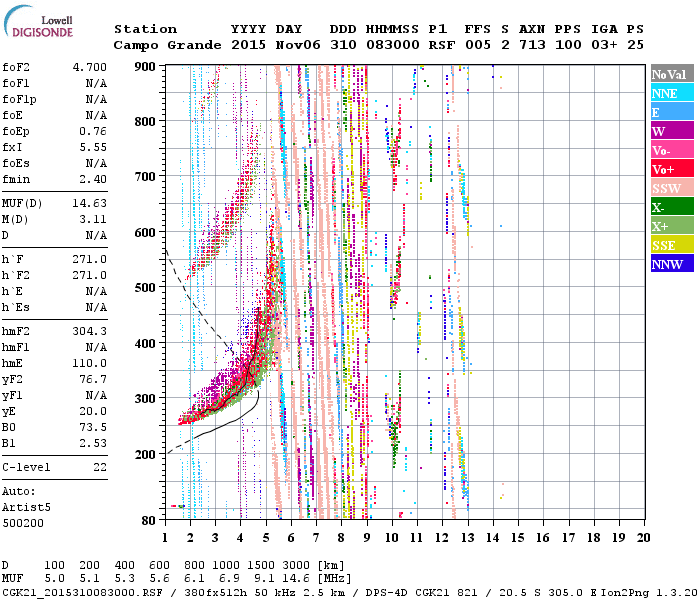Image resolution: width=700 pixels, height=600 pixels.
Task: Click the Artist5 auto-scaling label
Action: pyautogui.click(x=26, y=508)
